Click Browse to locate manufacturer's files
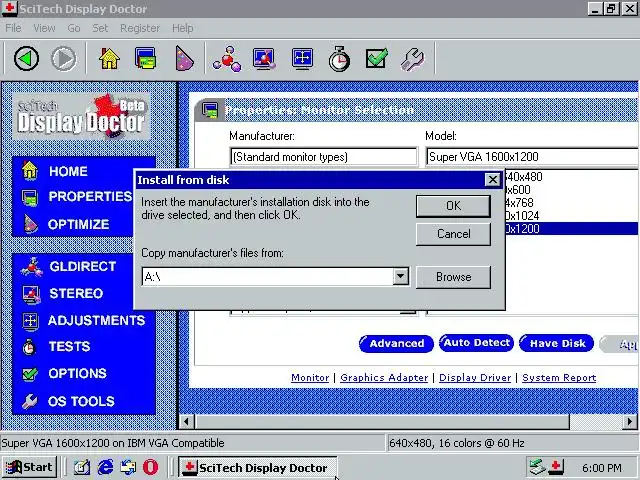This screenshot has width=640, height=480. pyautogui.click(x=453, y=277)
